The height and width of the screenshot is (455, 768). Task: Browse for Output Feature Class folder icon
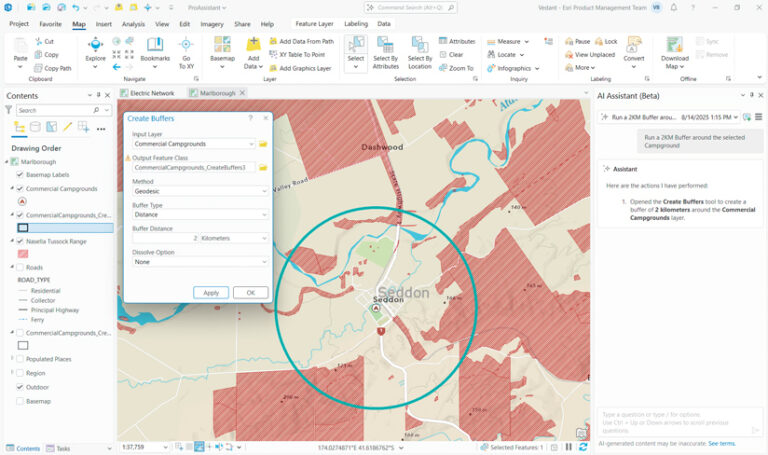click(263, 168)
